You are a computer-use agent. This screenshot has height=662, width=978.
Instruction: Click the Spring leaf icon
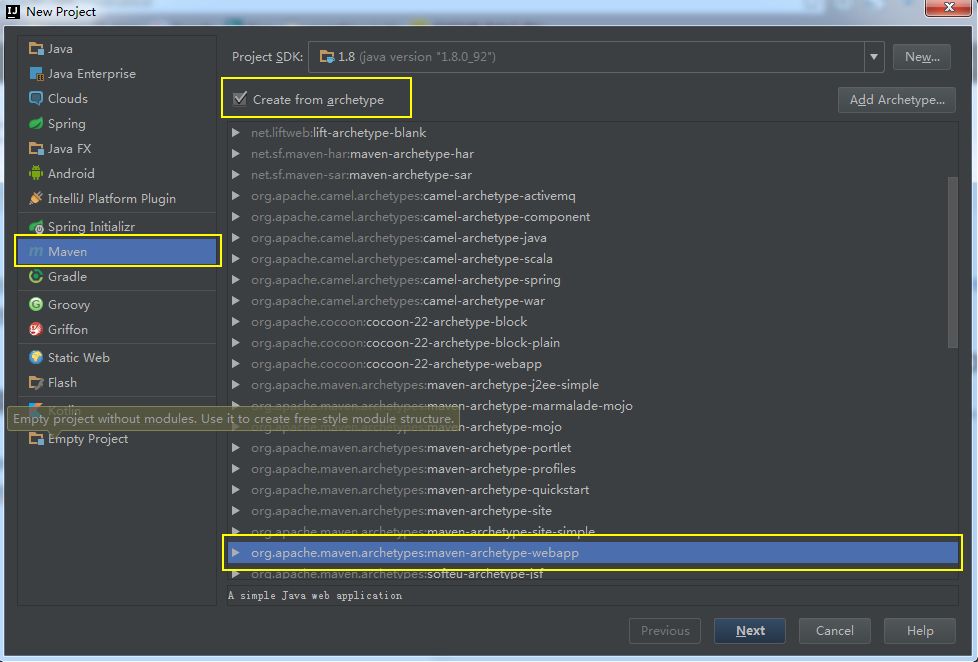(36, 124)
